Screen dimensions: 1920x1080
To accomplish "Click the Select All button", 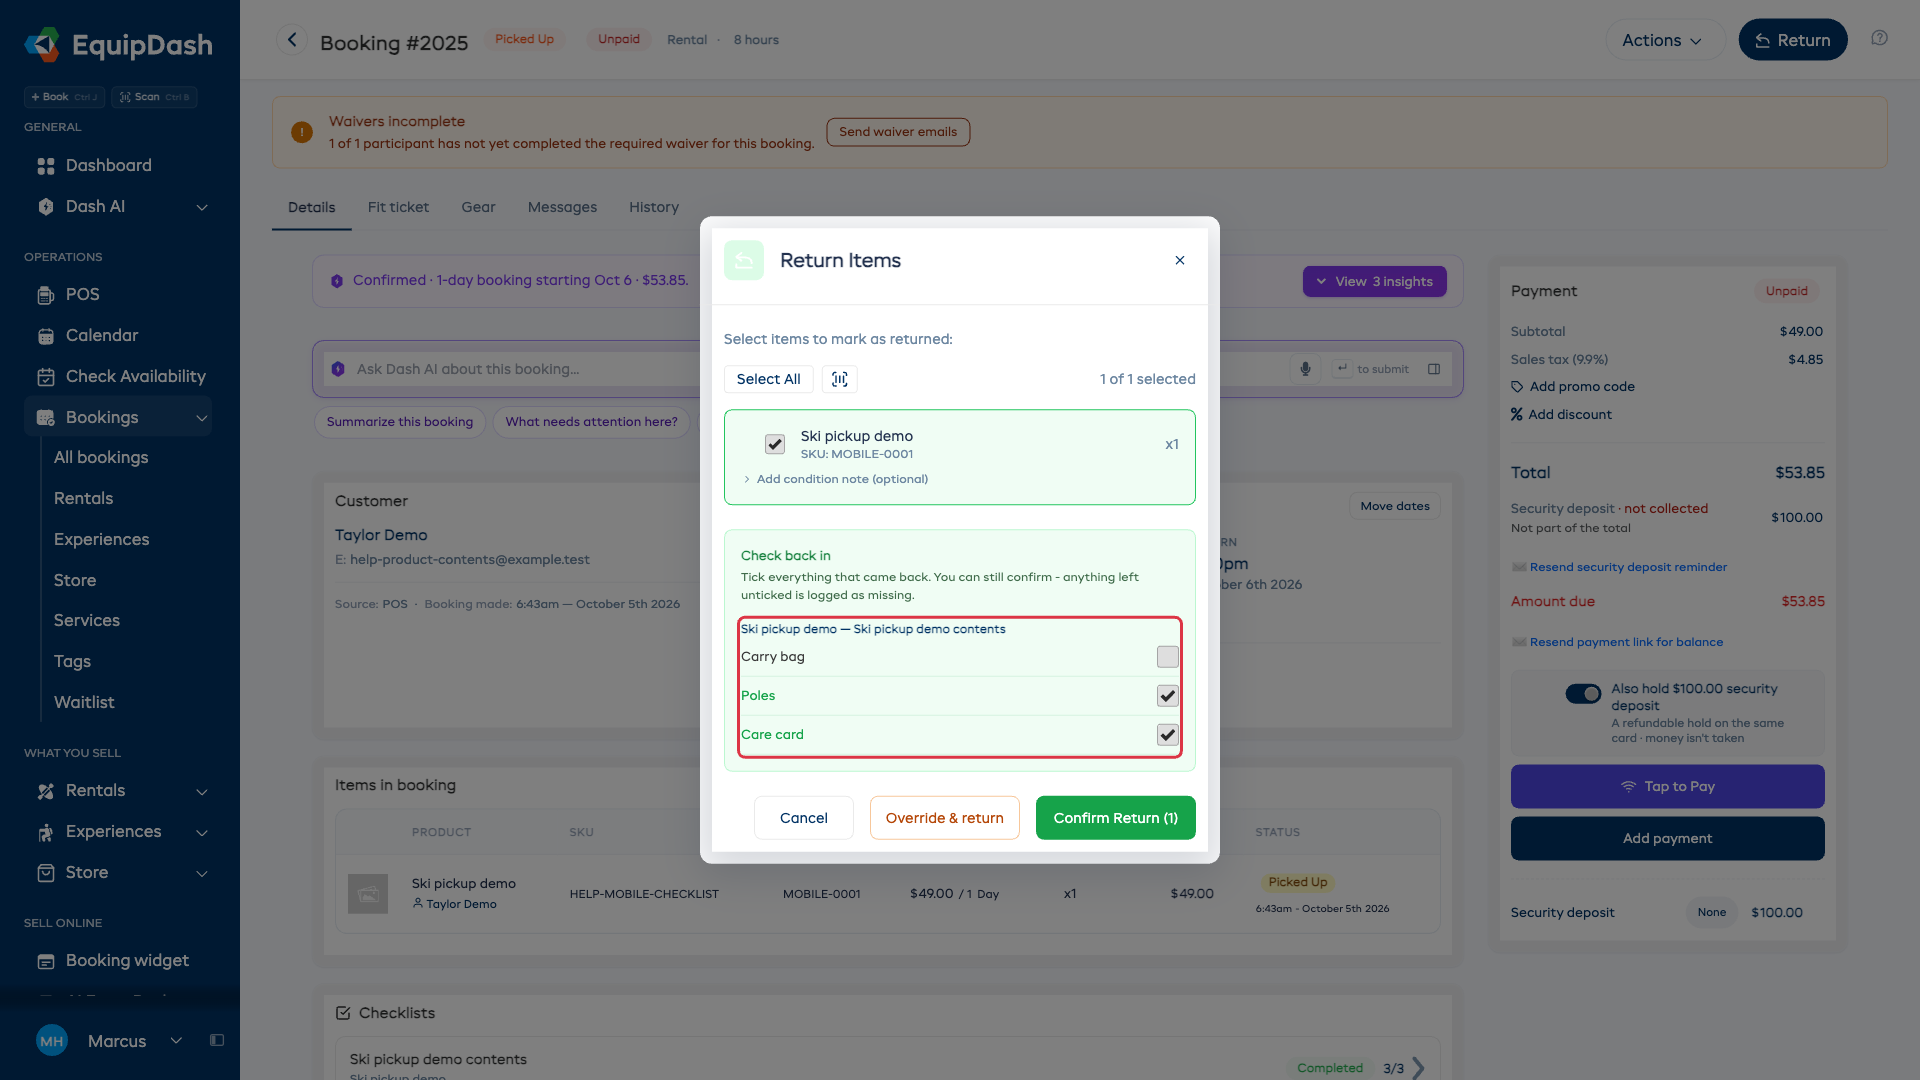I will pos(768,379).
